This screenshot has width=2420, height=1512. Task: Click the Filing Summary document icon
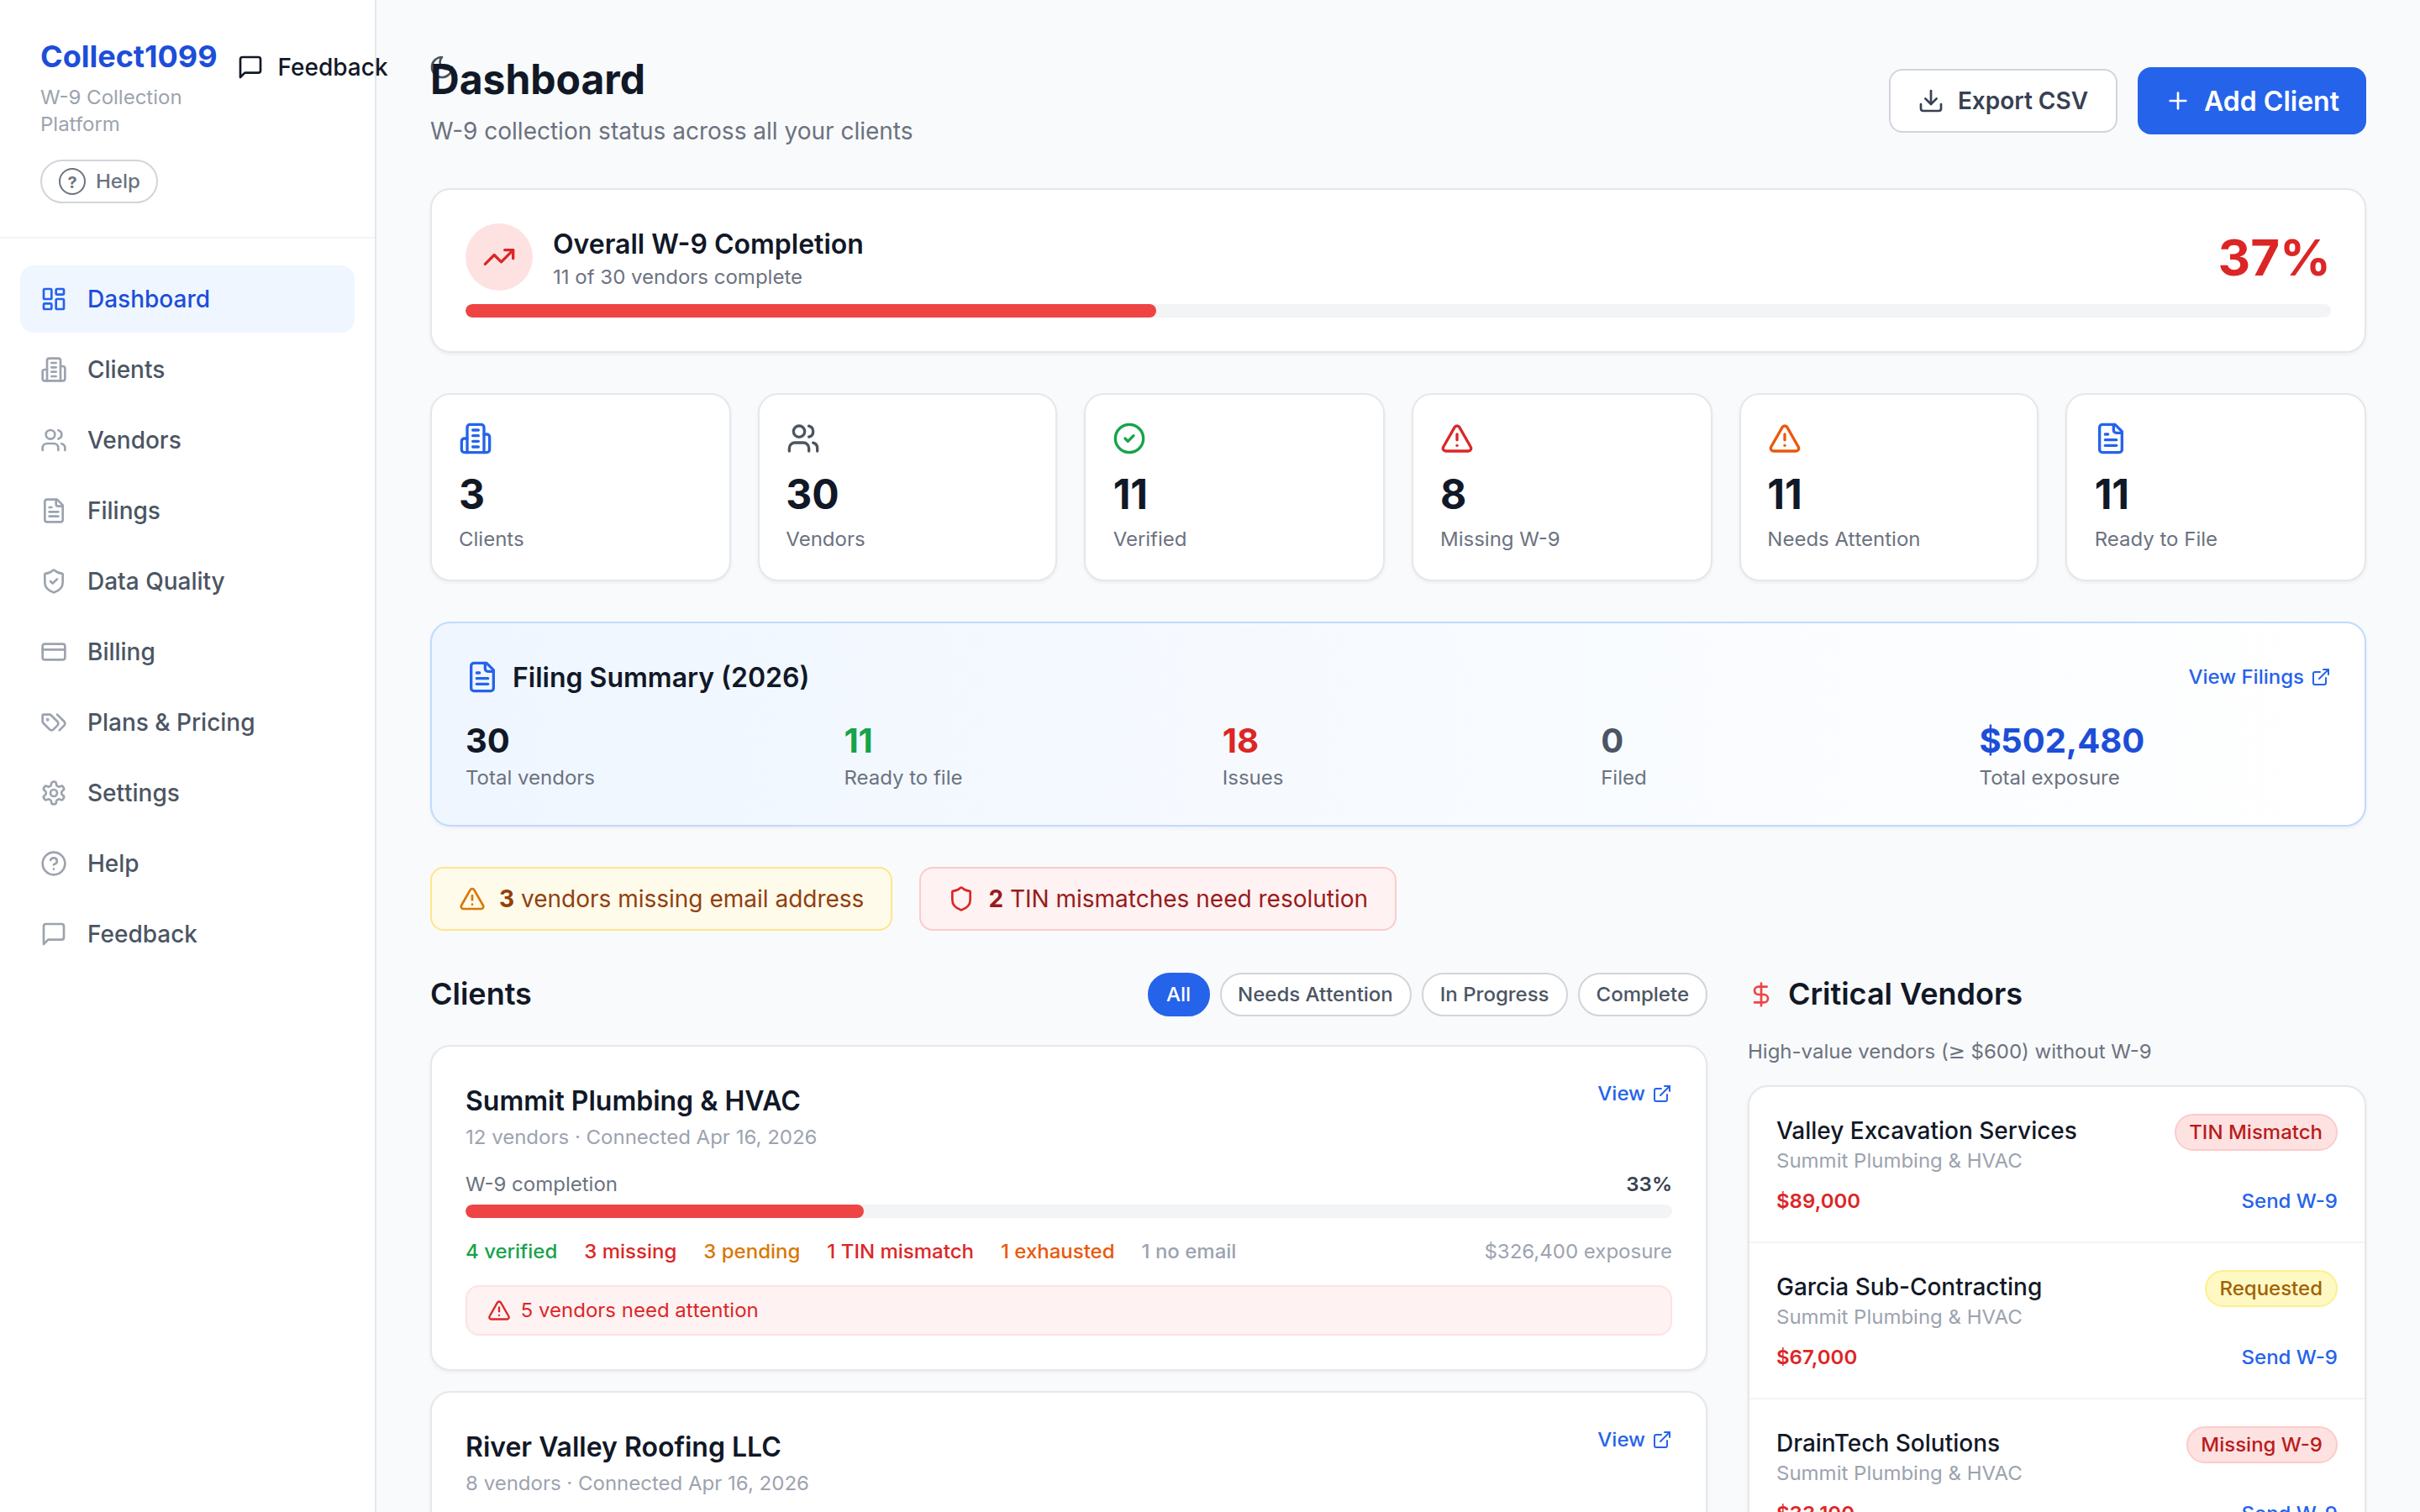[482, 677]
